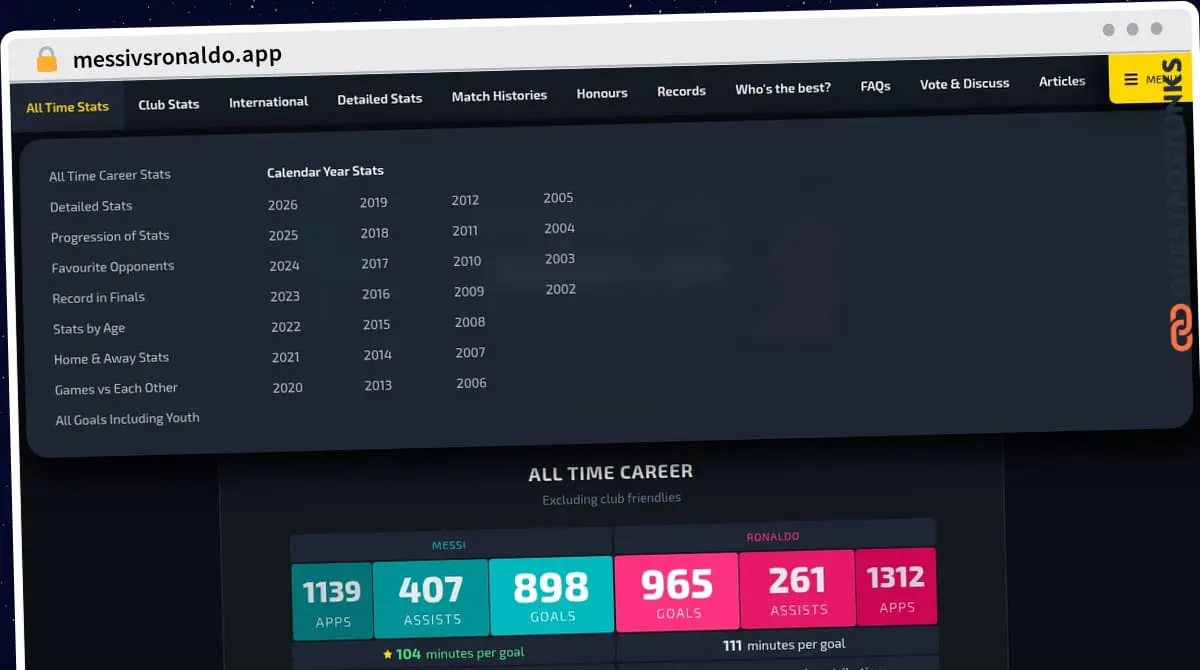Click the ALL TIME CAREER heading
The width and height of the screenshot is (1200, 670).
pyautogui.click(x=610, y=473)
